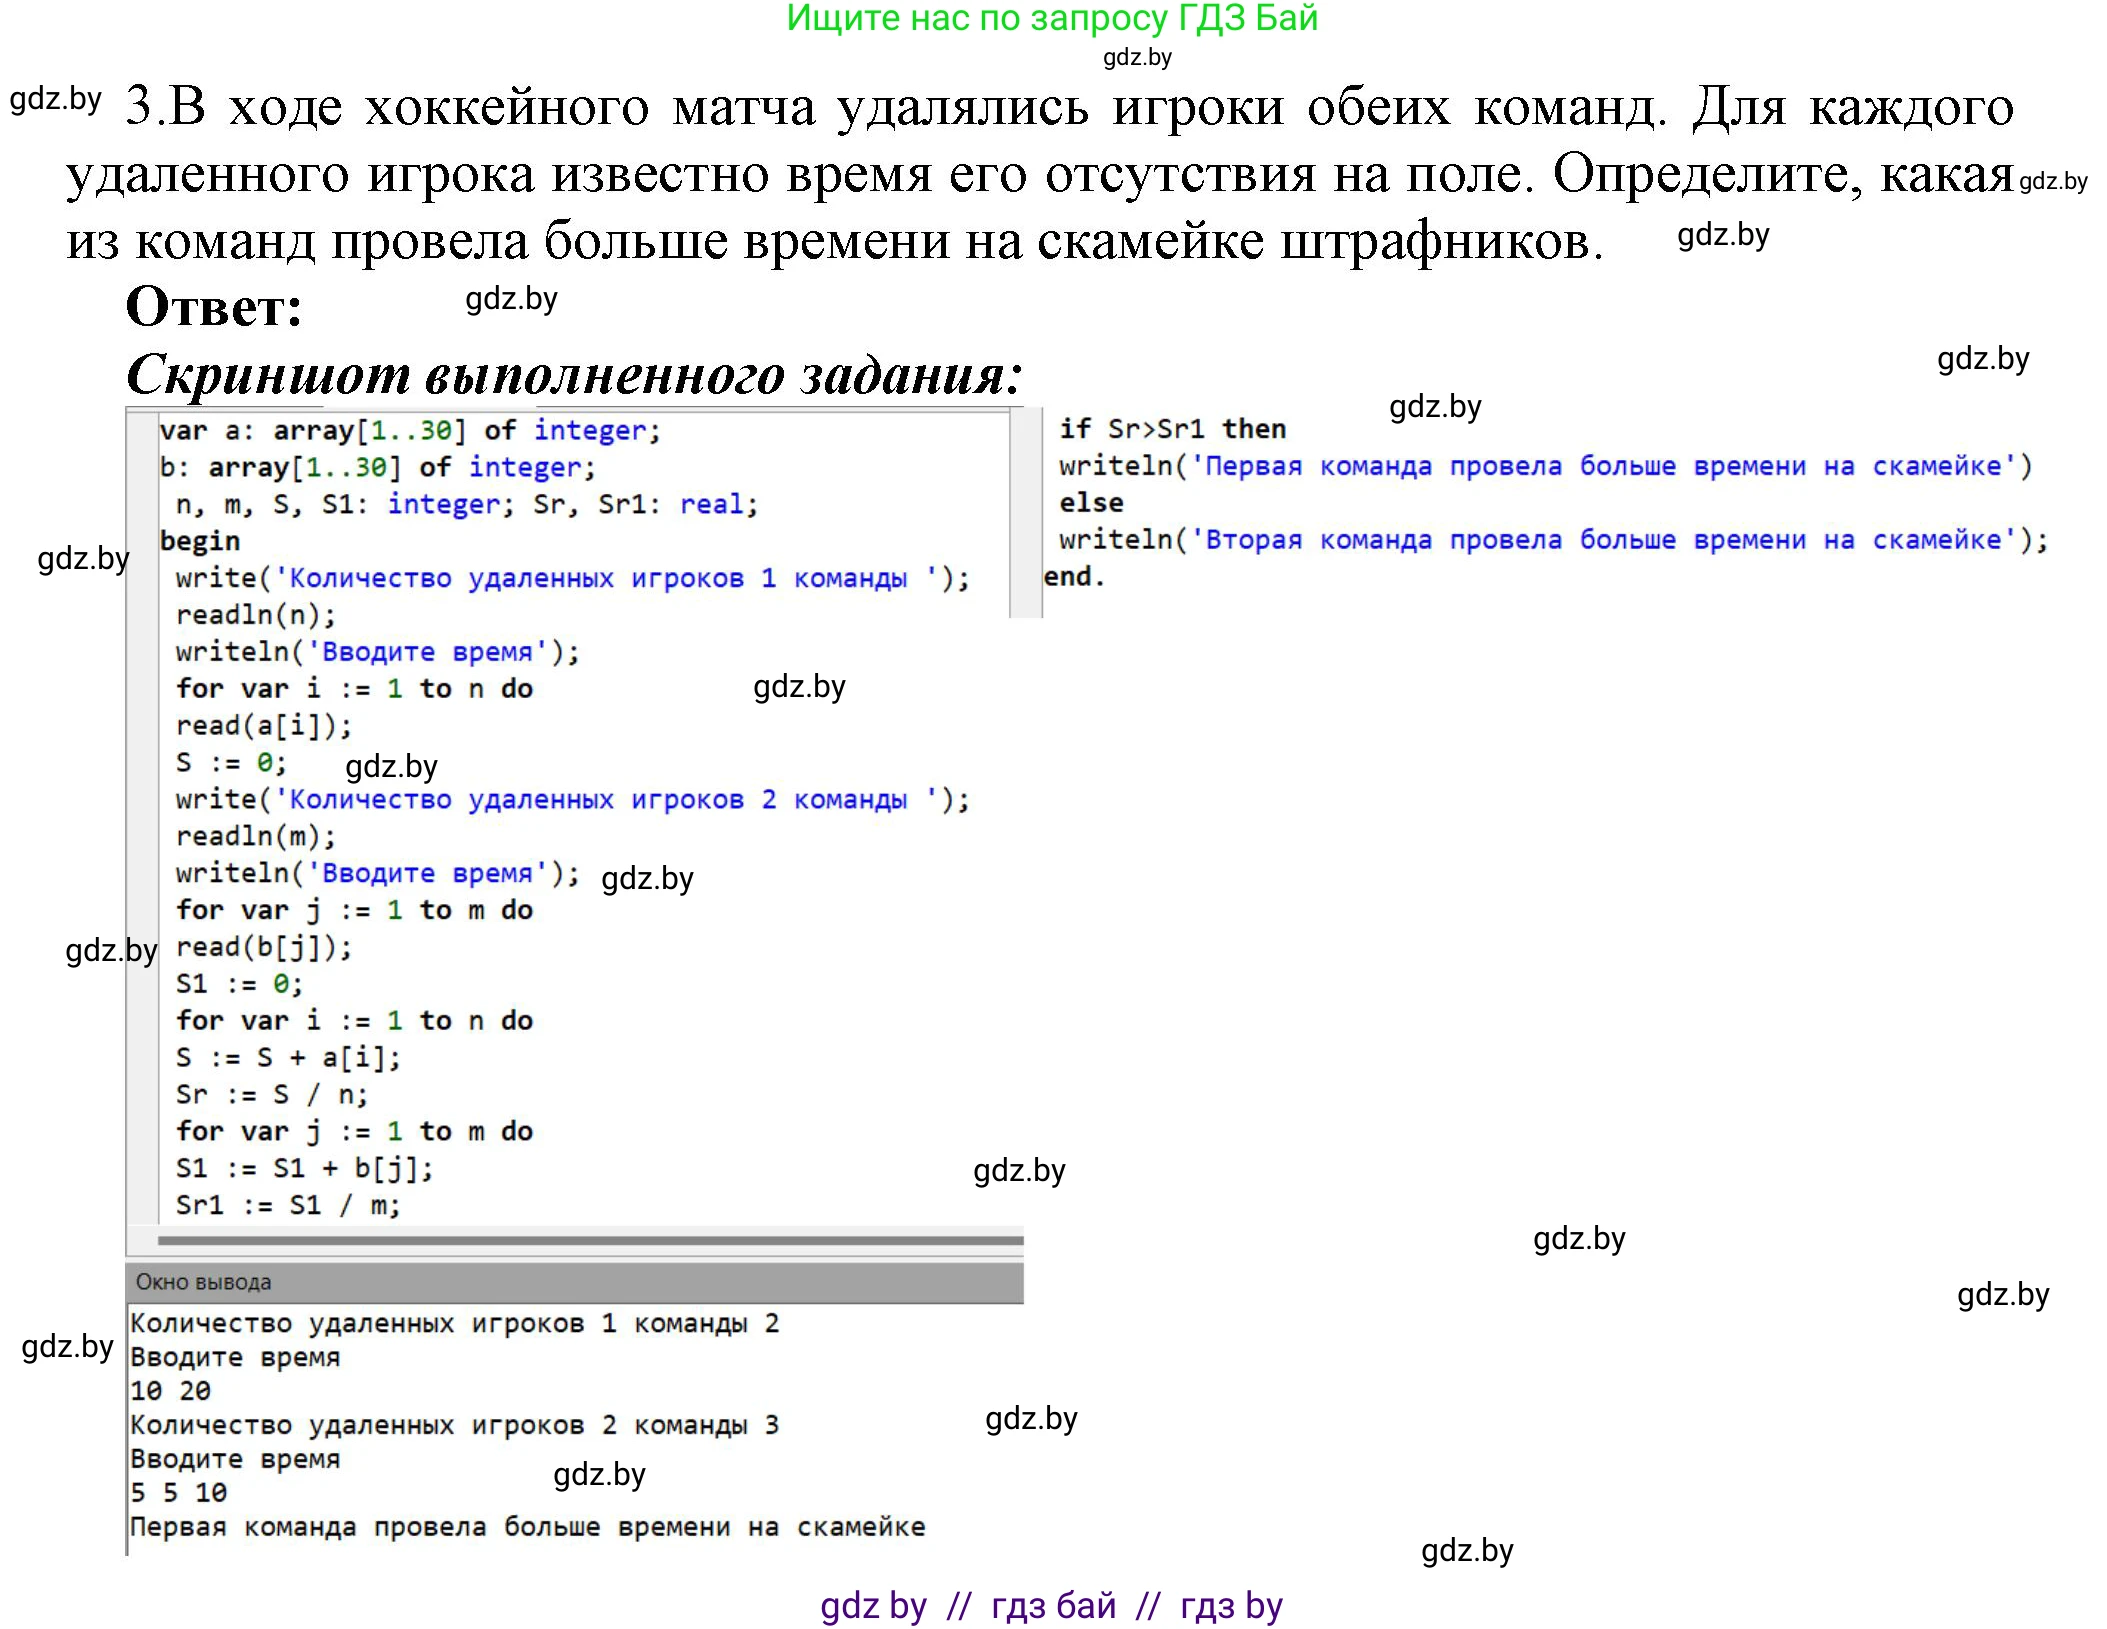Image resolution: width=2107 pixels, height=1629 pixels.
Task: Click the "end." keyword in the code
Action: coord(1073,575)
